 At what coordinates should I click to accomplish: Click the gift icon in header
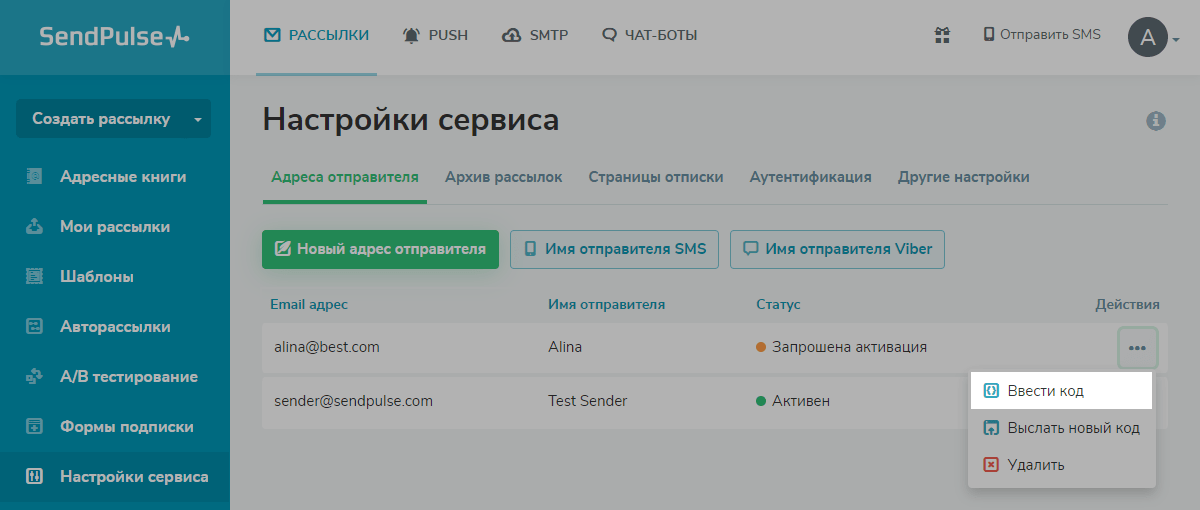[x=942, y=35]
